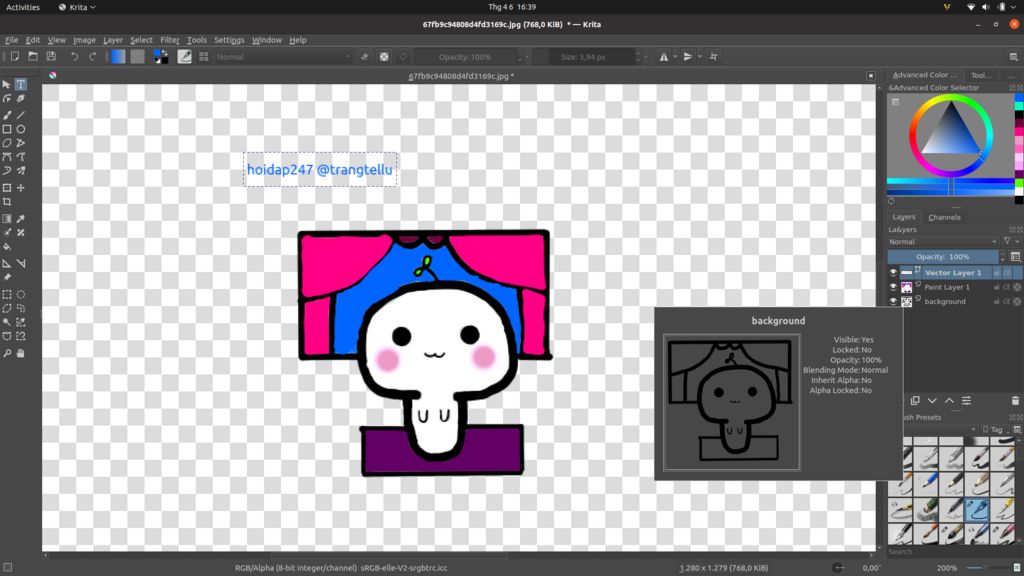
Task: Select the Paint Layer 1 layer
Action: (947, 287)
